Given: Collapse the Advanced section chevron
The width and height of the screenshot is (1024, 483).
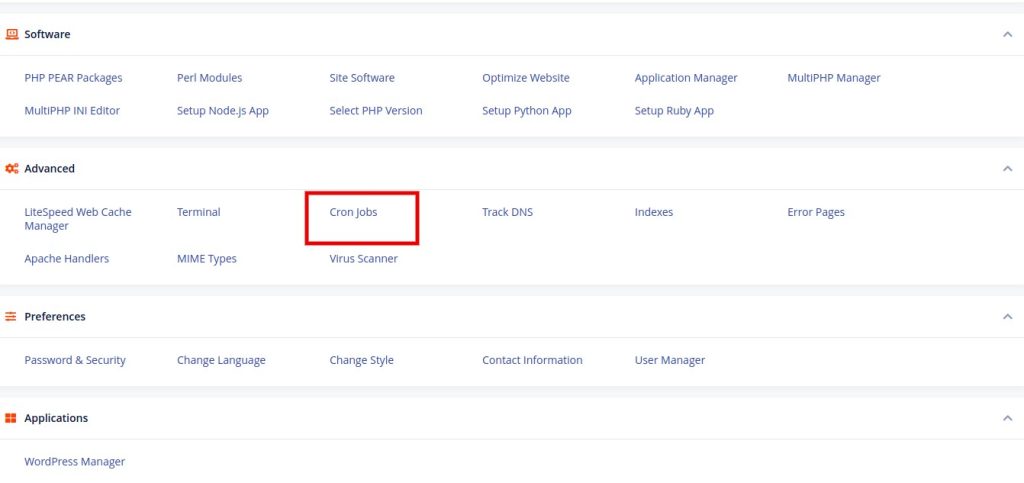Looking at the screenshot, I should 1007,169.
